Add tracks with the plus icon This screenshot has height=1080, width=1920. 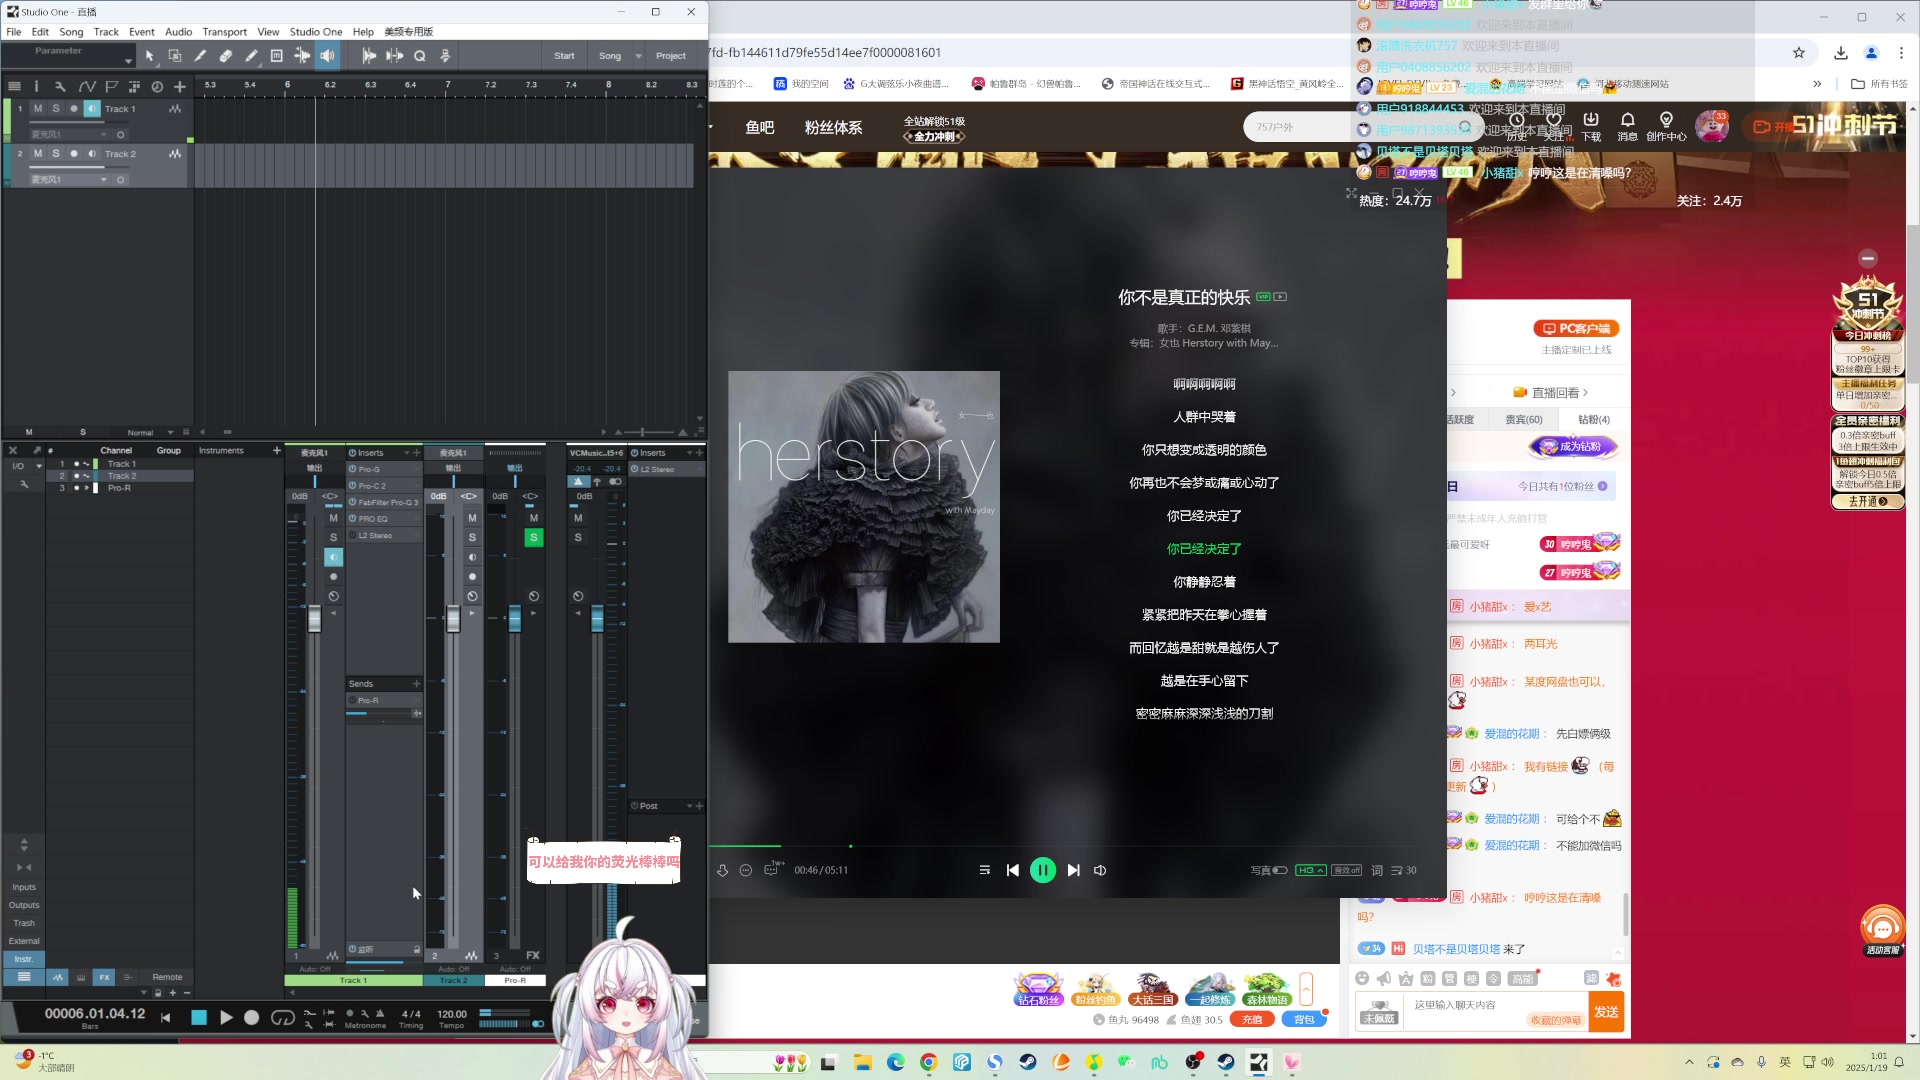point(180,87)
